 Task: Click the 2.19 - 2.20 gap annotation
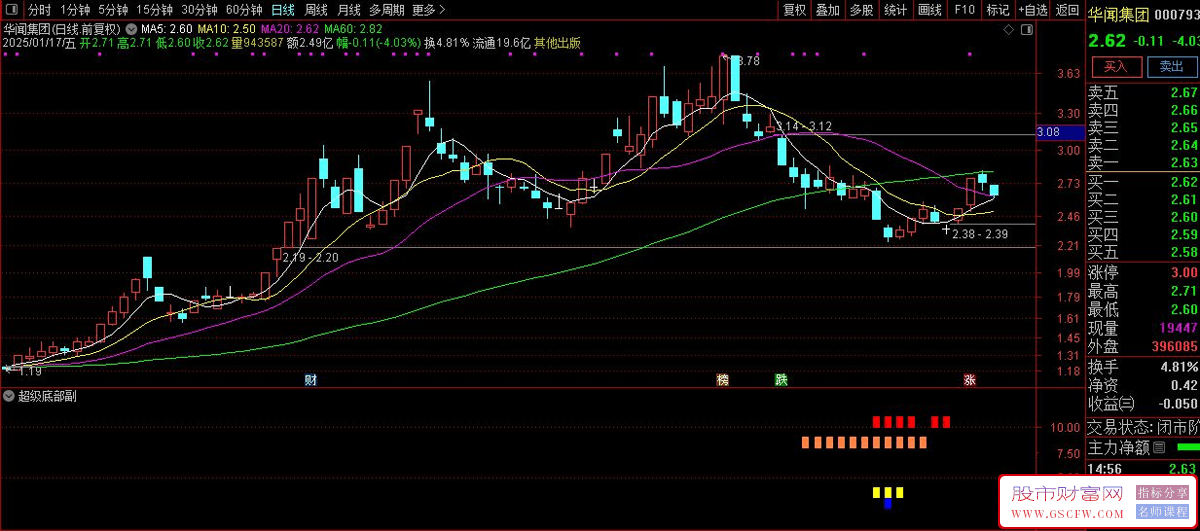311,257
